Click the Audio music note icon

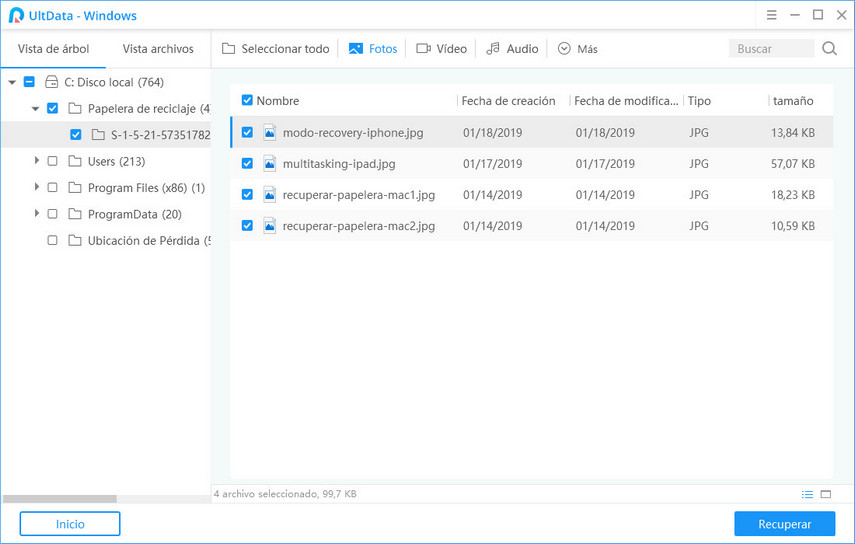point(493,49)
